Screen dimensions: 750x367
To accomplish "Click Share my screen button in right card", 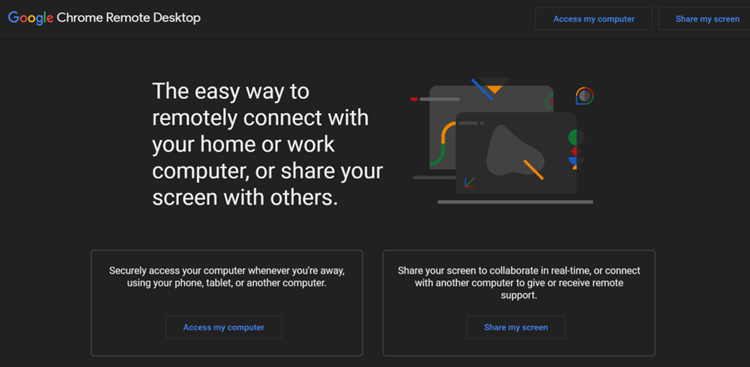I will click(516, 328).
